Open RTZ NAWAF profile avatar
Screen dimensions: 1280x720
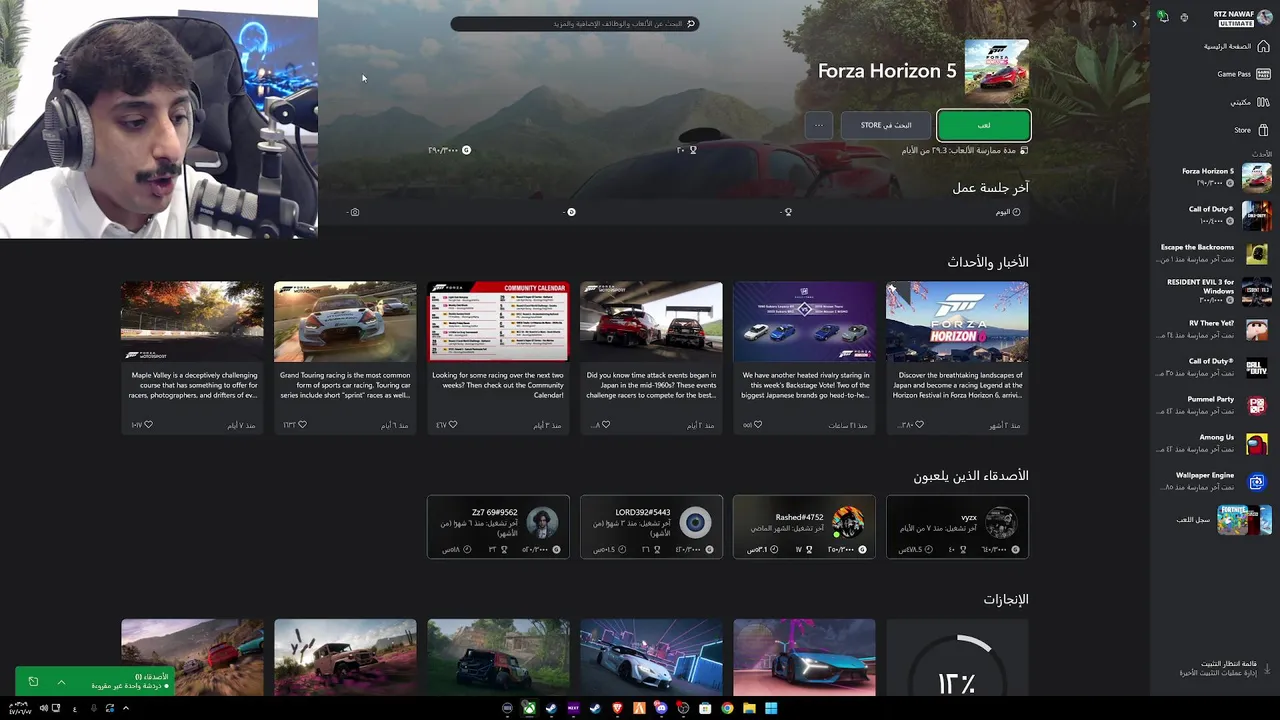1264,17
